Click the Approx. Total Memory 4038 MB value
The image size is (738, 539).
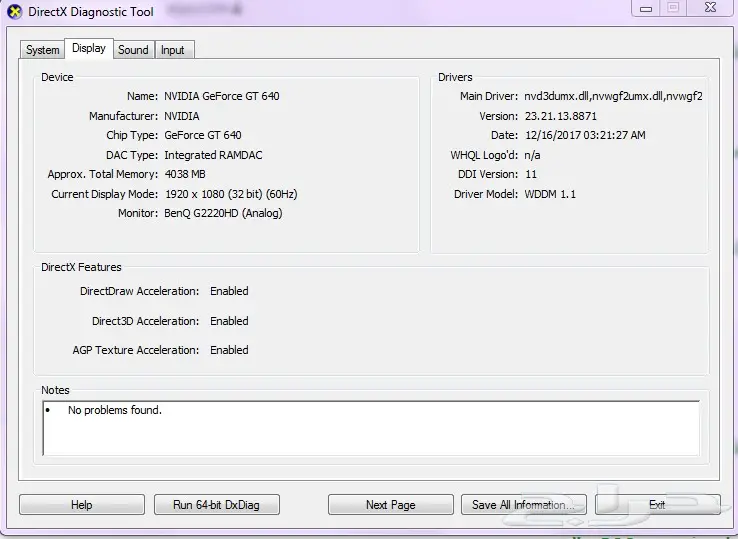click(185, 174)
